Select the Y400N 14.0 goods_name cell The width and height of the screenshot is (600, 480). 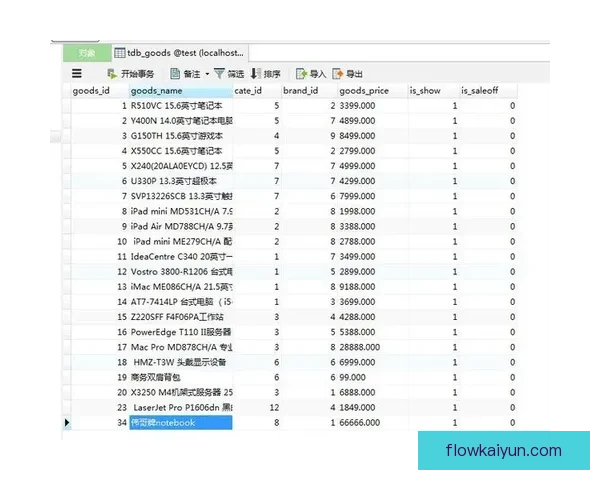pos(181,121)
